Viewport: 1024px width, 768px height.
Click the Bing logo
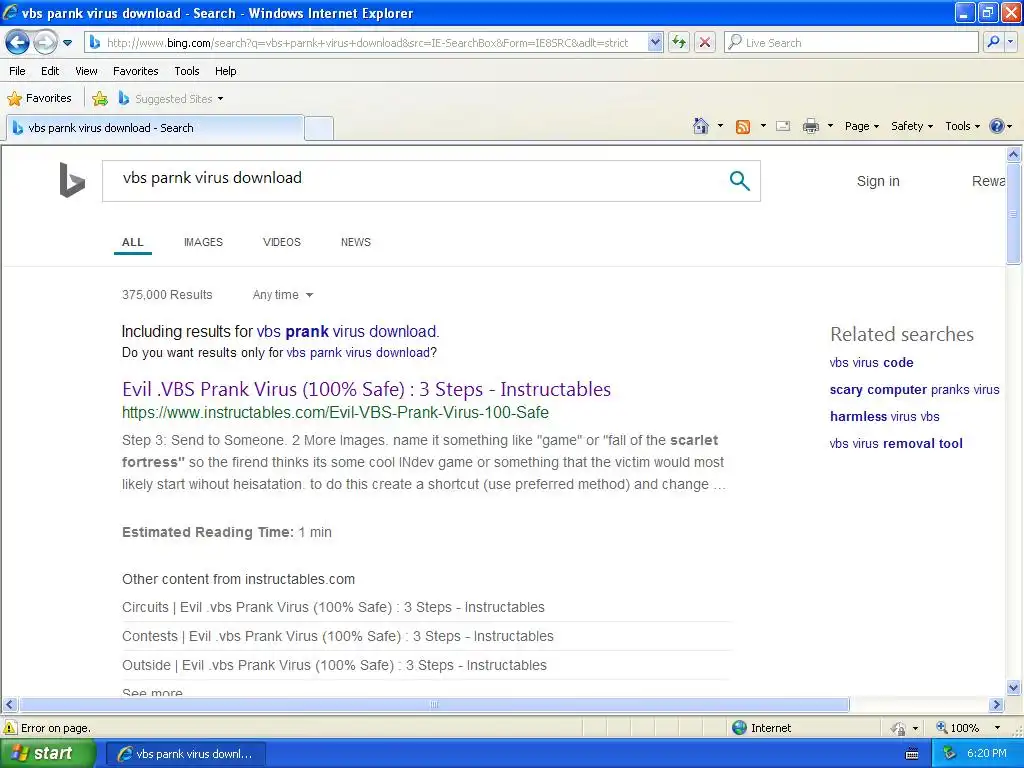point(72,180)
